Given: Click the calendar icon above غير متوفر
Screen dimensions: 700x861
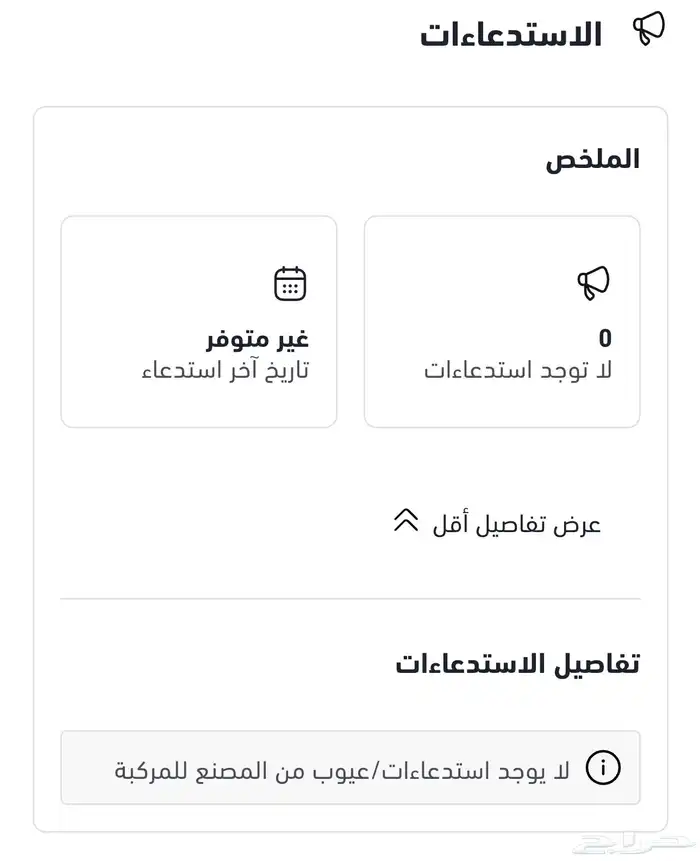Looking at the screenshot, I should tap(290, 284).
